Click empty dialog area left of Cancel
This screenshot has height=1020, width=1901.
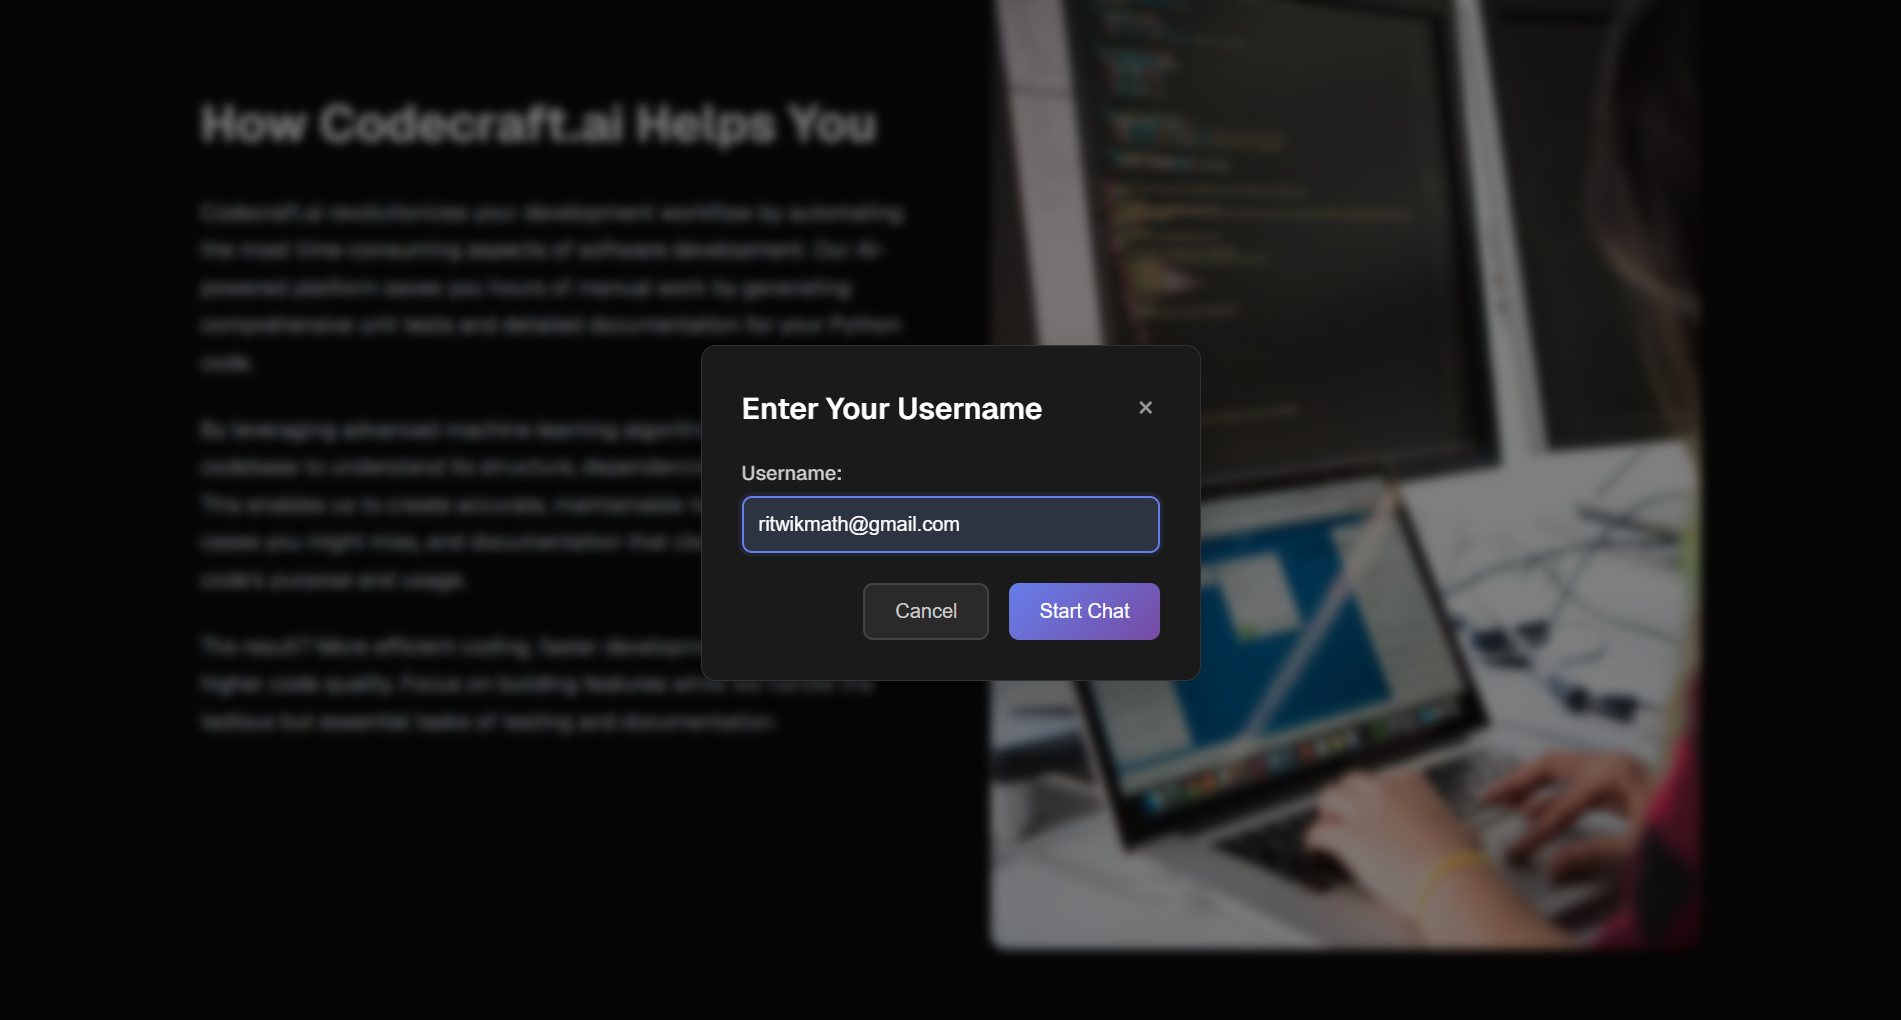[x=800, y=611]
